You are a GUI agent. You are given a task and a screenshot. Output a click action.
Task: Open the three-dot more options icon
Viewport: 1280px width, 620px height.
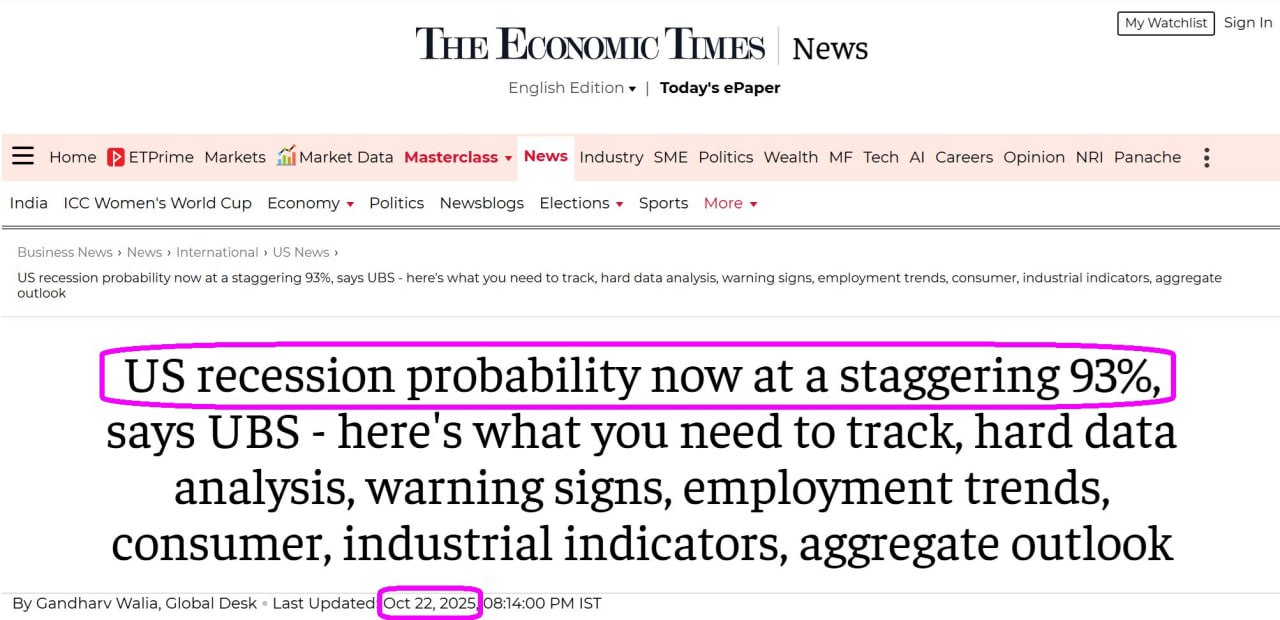point(1207,157)
